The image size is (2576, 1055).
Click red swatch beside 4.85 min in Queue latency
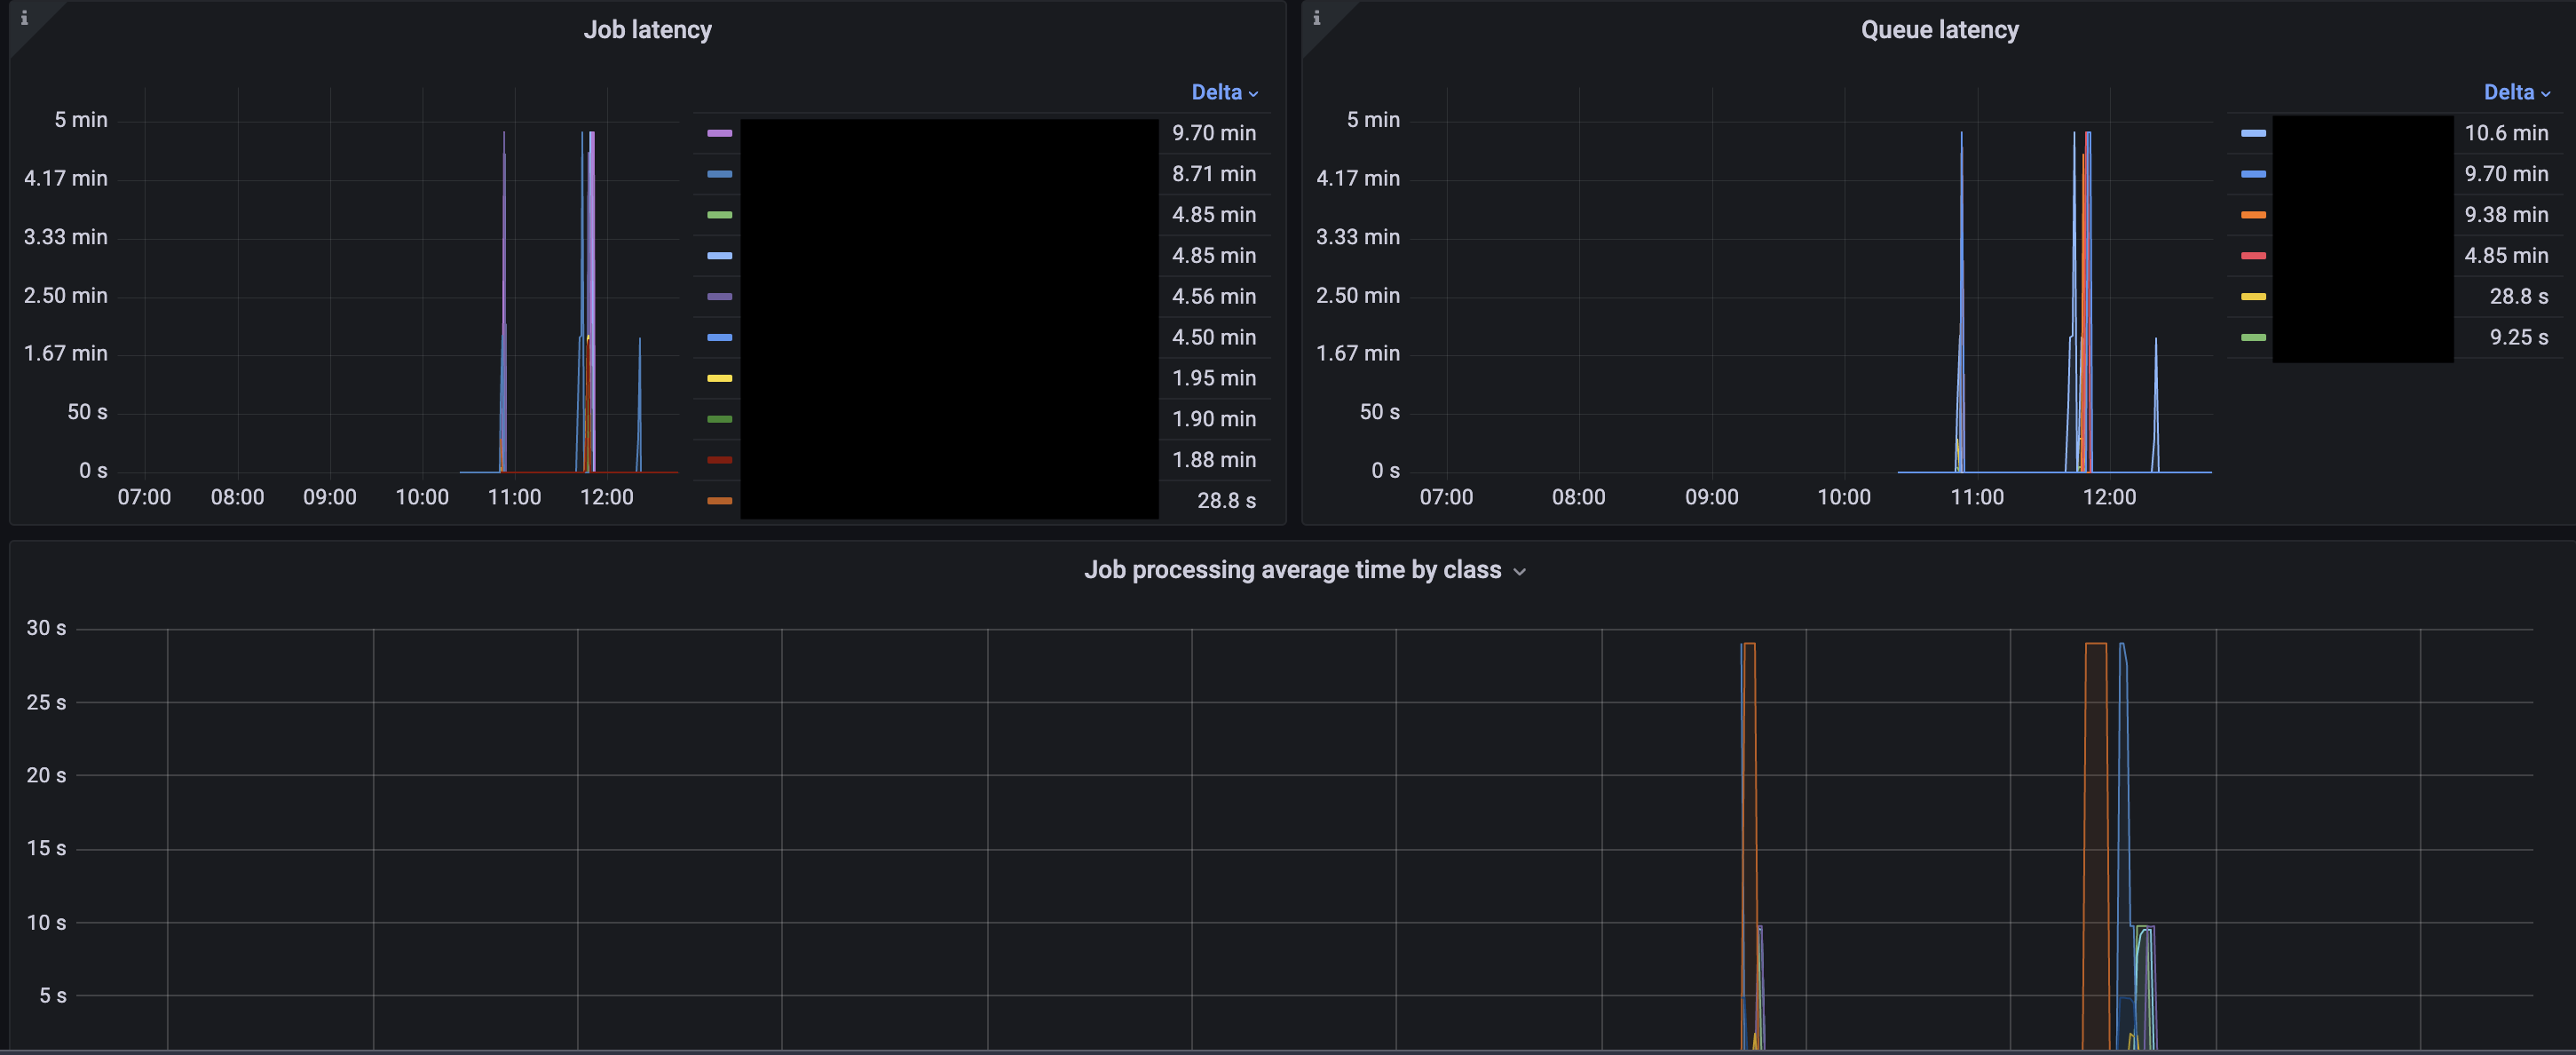point(2253,256)
